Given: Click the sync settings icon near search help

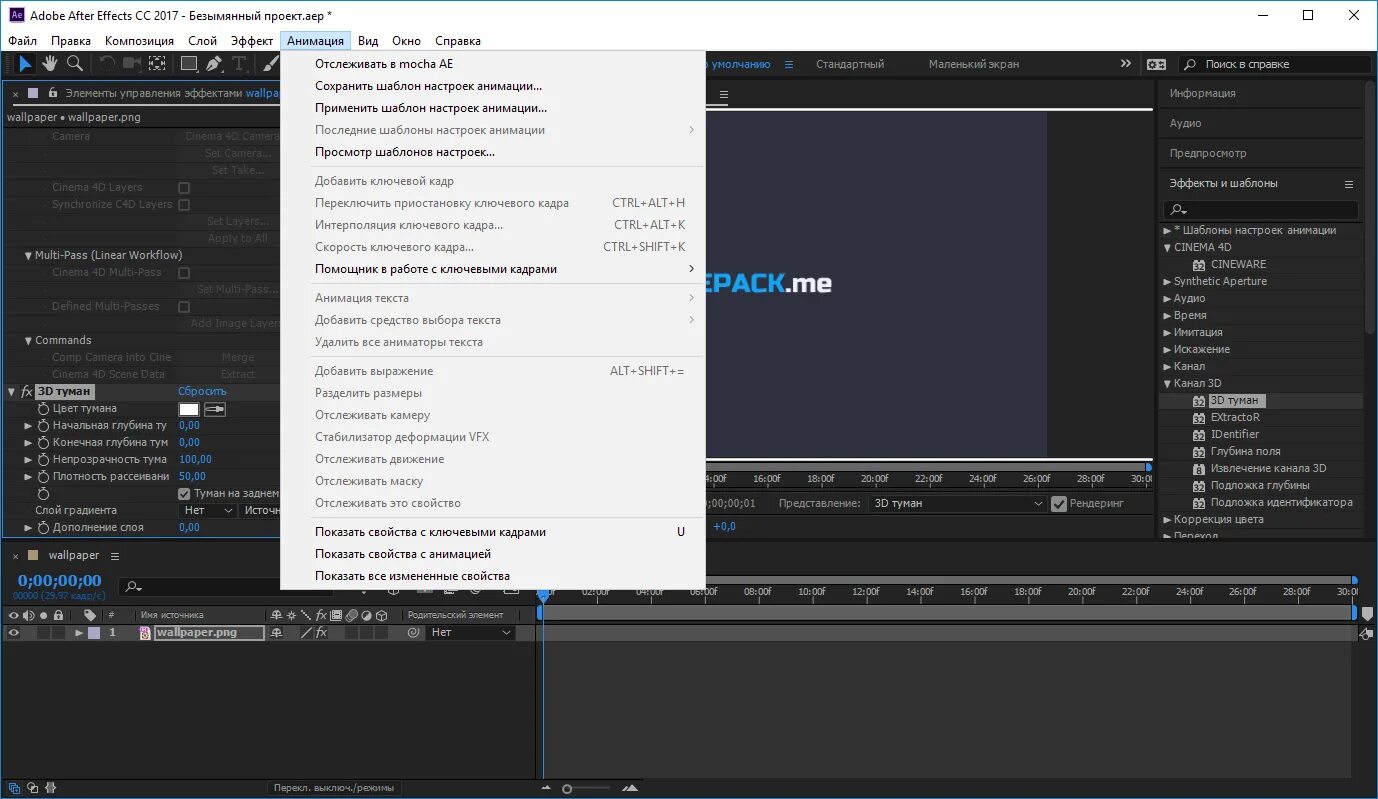Looking at the screenshot, I should pos(1157,64).
